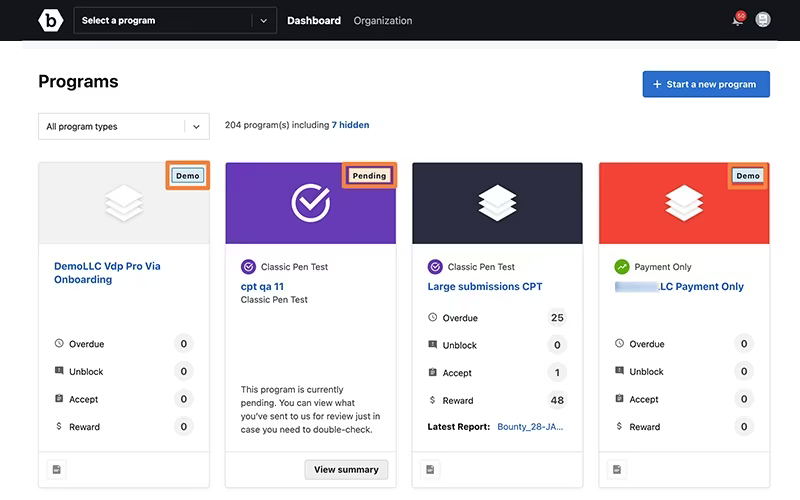The image size is (800, 500).
Task: Click Reward dollar icon on Large submissions CPT
Action: tap(432, 400)
